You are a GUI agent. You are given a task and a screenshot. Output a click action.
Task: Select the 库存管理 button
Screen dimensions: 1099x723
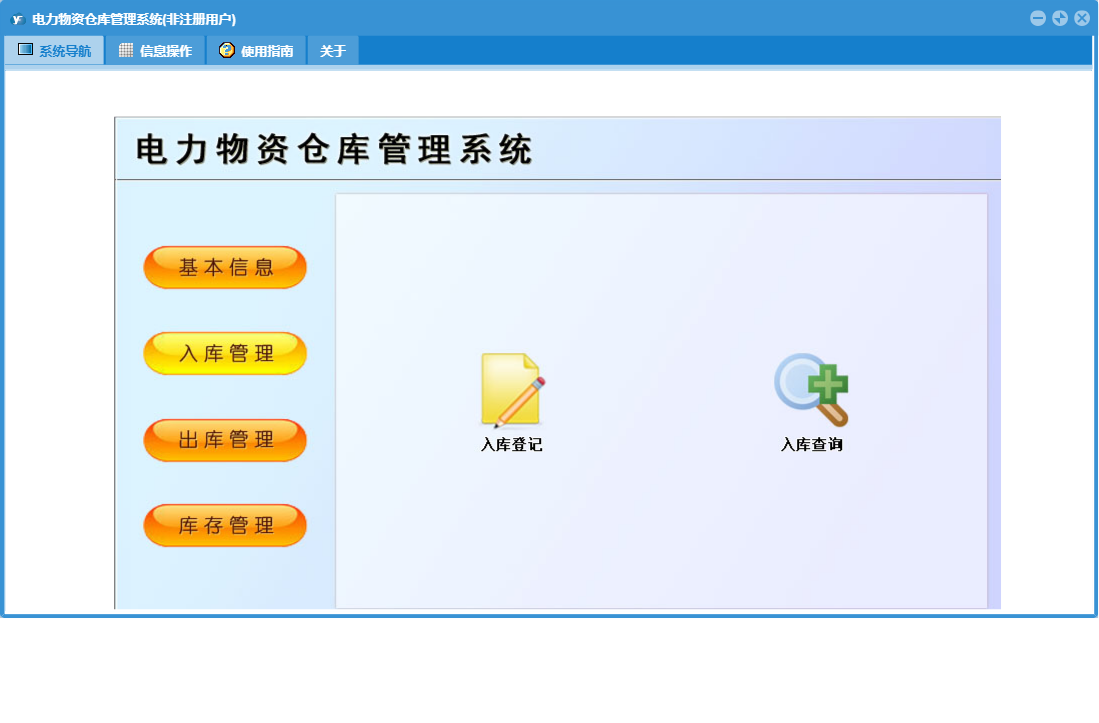point(225,525)
